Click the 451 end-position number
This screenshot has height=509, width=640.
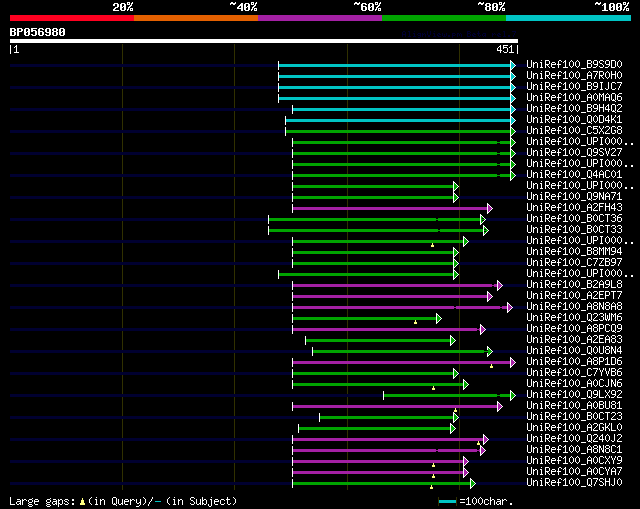[x=505, y=49]
